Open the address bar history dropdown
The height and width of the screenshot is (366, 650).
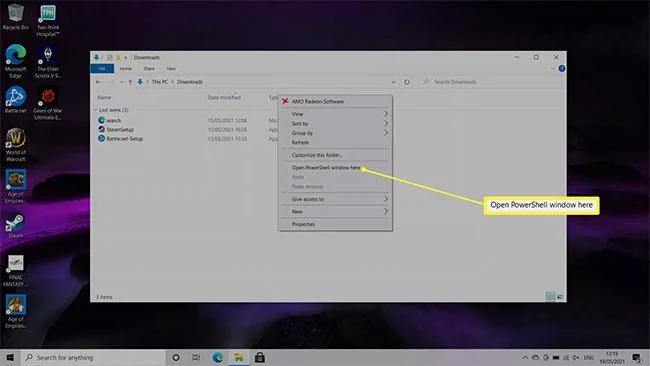coord(393,82)
